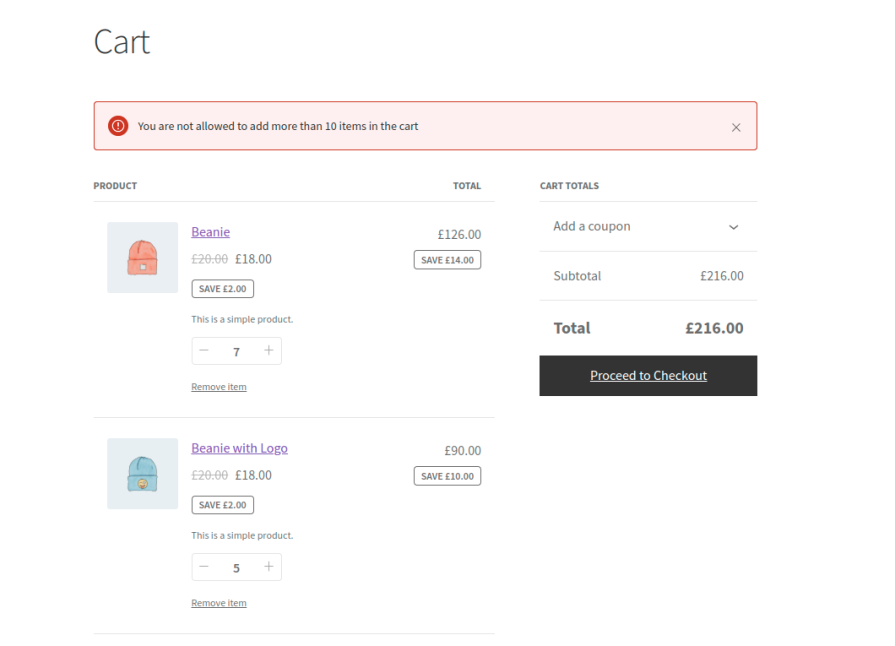Viewport: 895px width, 646px height.
Task: Increase Beanie quantity with plus icon
Action: pos(268,351)
